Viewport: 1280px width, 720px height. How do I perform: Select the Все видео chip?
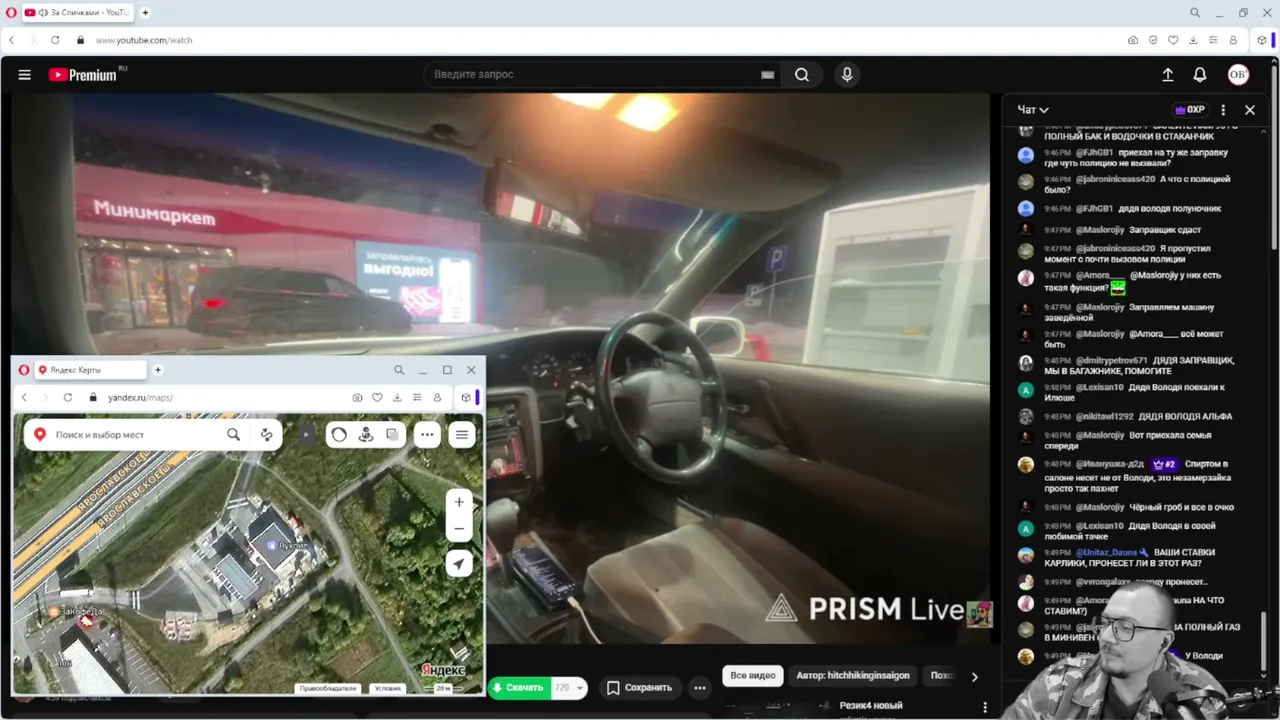click(753, 676)
